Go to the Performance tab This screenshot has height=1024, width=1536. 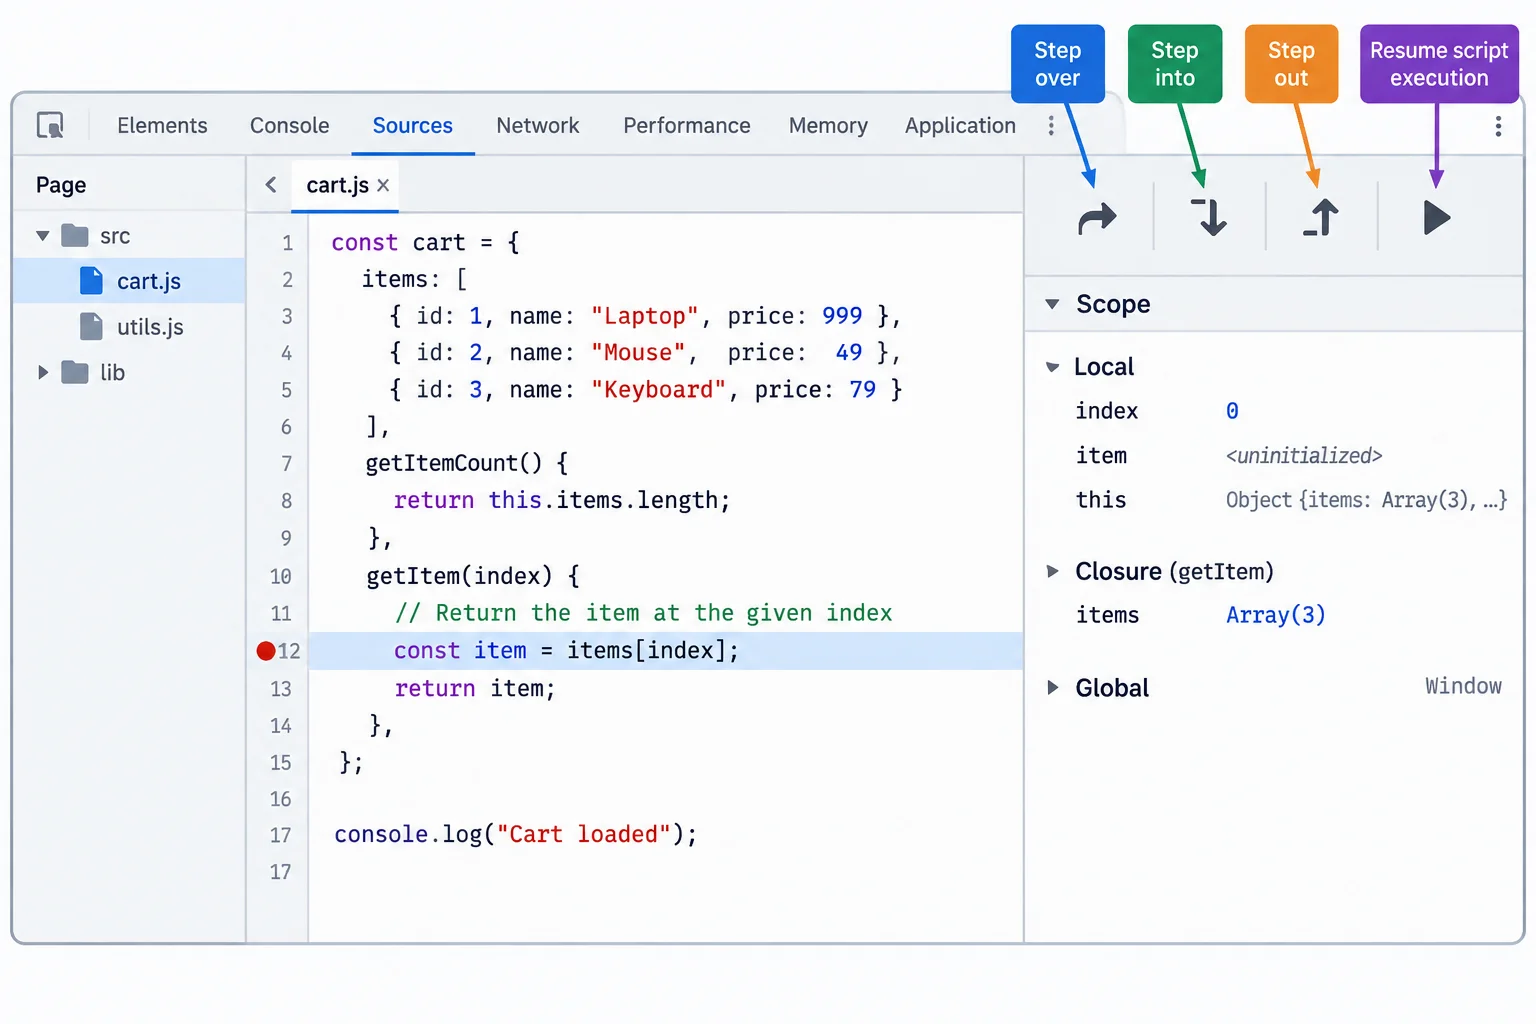tap(687, 125)
